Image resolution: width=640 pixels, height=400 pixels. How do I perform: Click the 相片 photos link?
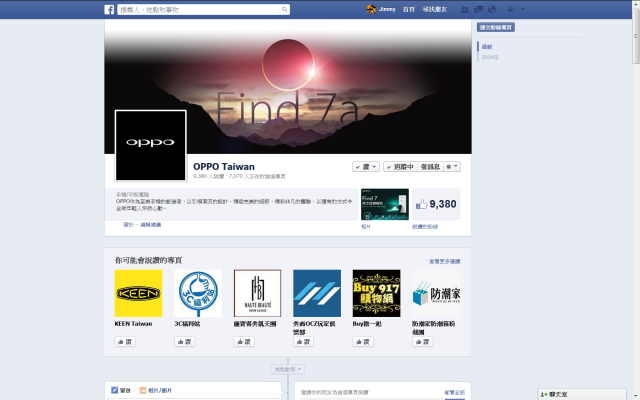pyautogui.click(x=366, y=227)
